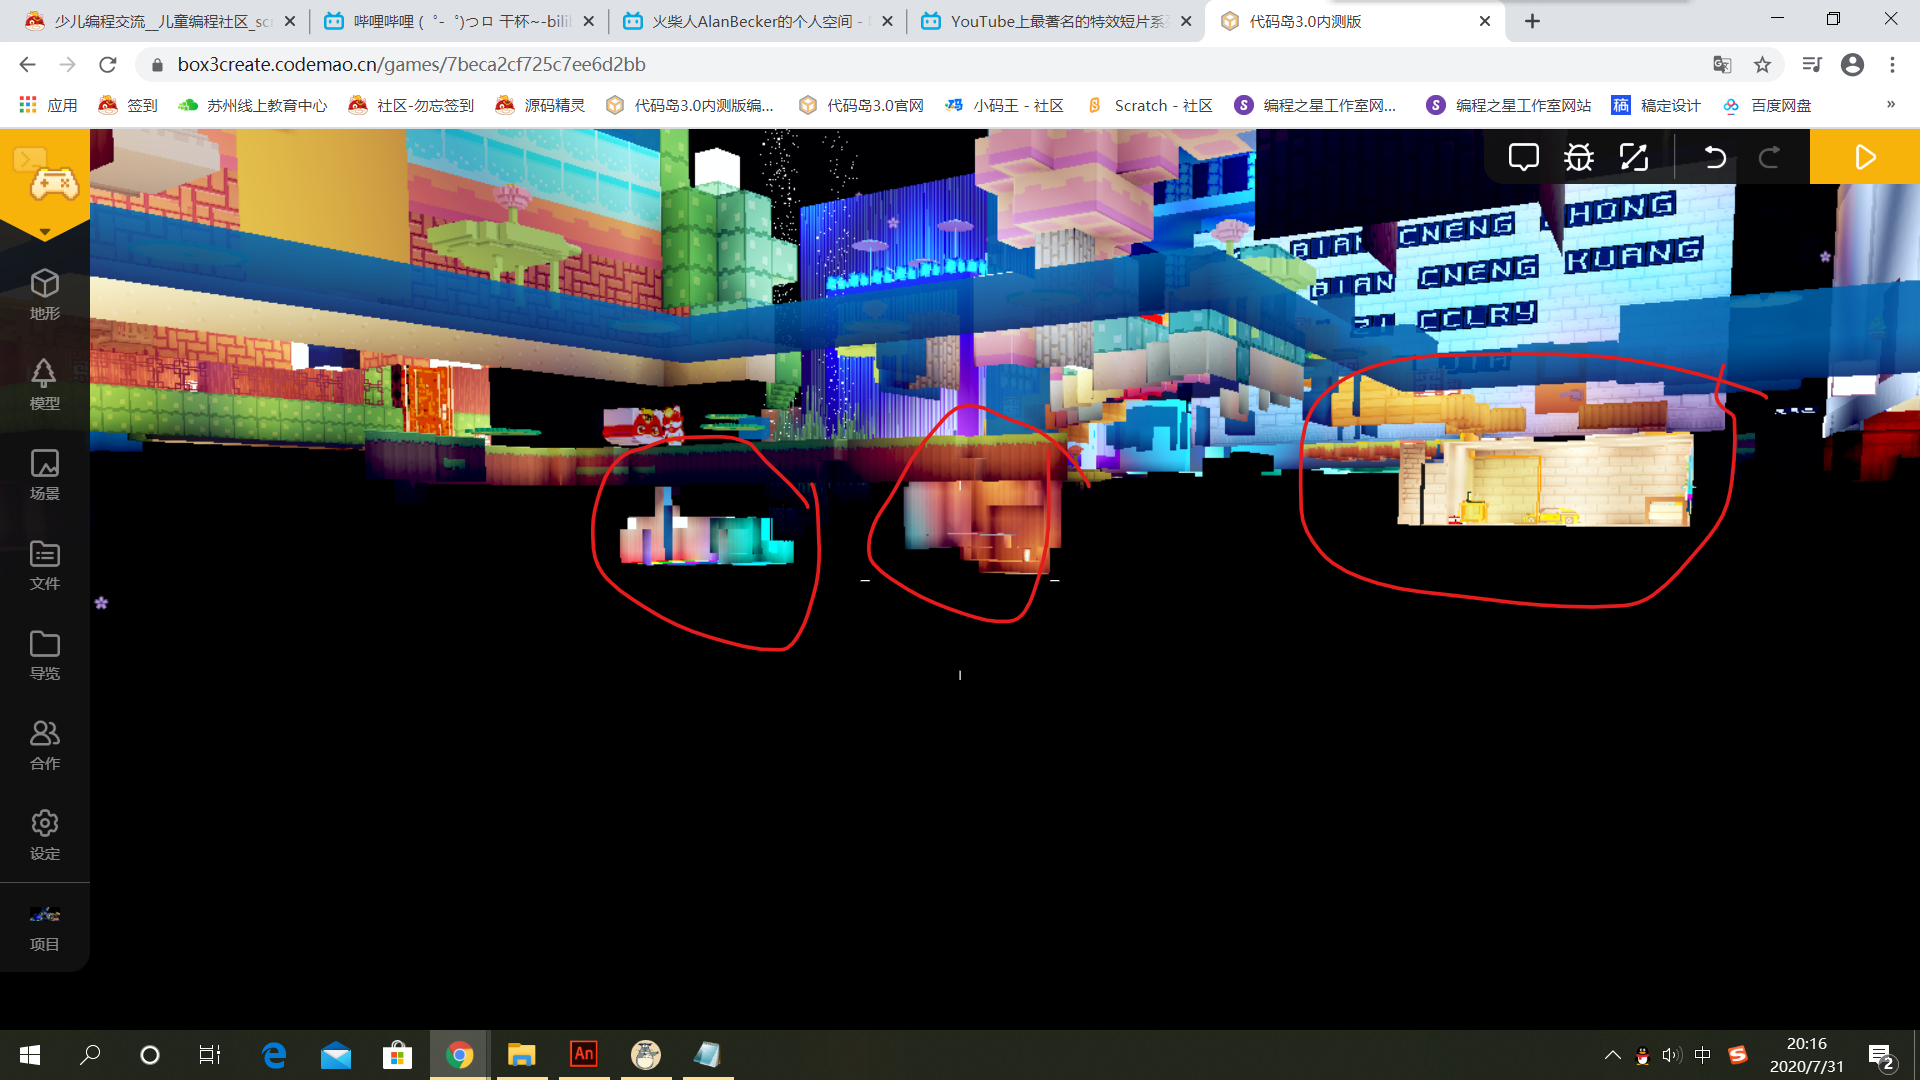Image resolution: width=1920 pixels, height=1080 pixels.
Task: Bookmark this page with star
Action: pos(1762,65)
